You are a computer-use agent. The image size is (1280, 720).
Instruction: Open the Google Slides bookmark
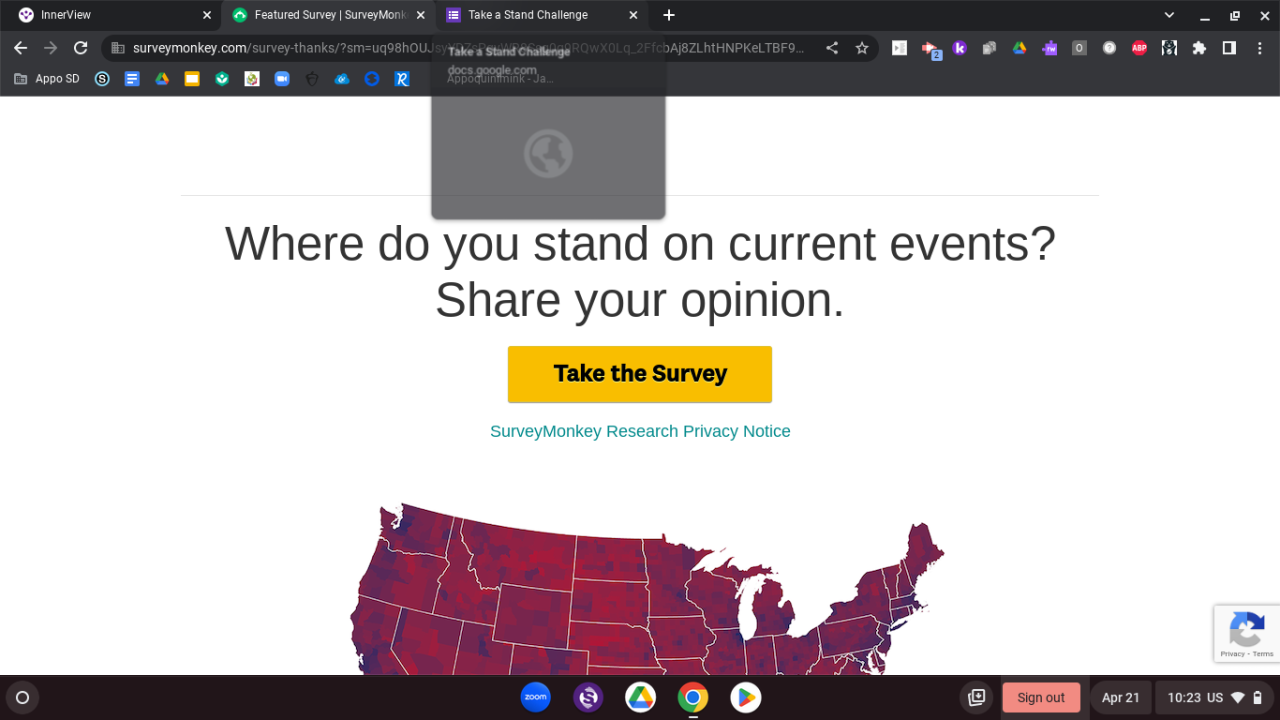pos(192,79)
